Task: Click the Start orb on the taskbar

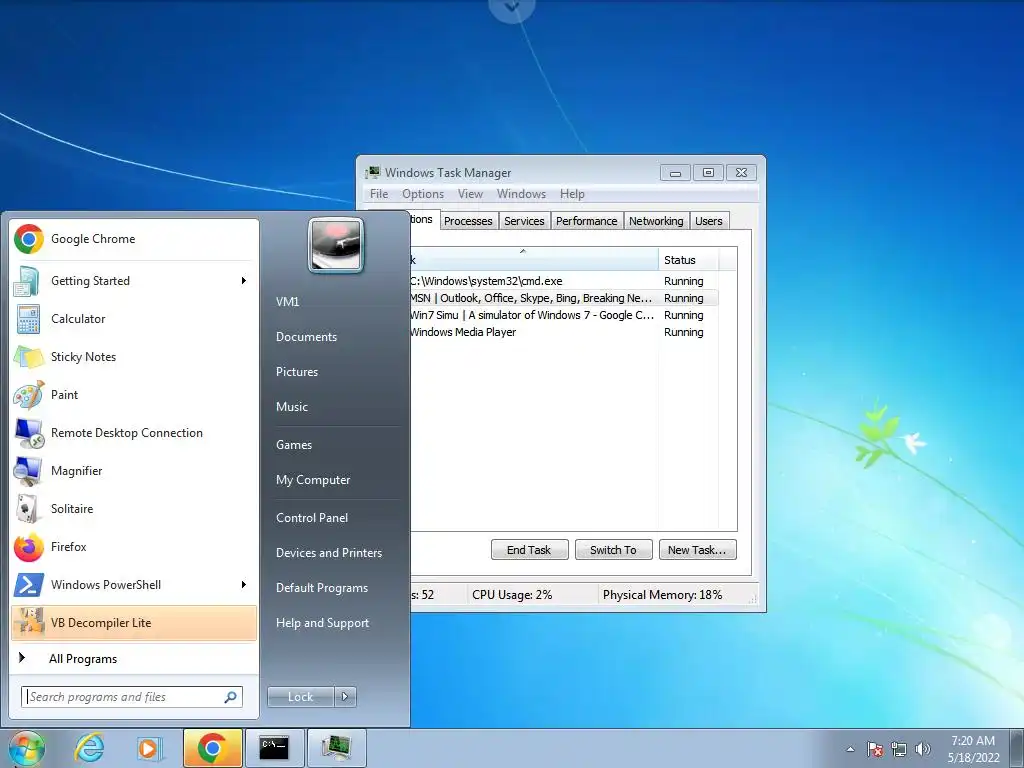Action: point(26,748)
